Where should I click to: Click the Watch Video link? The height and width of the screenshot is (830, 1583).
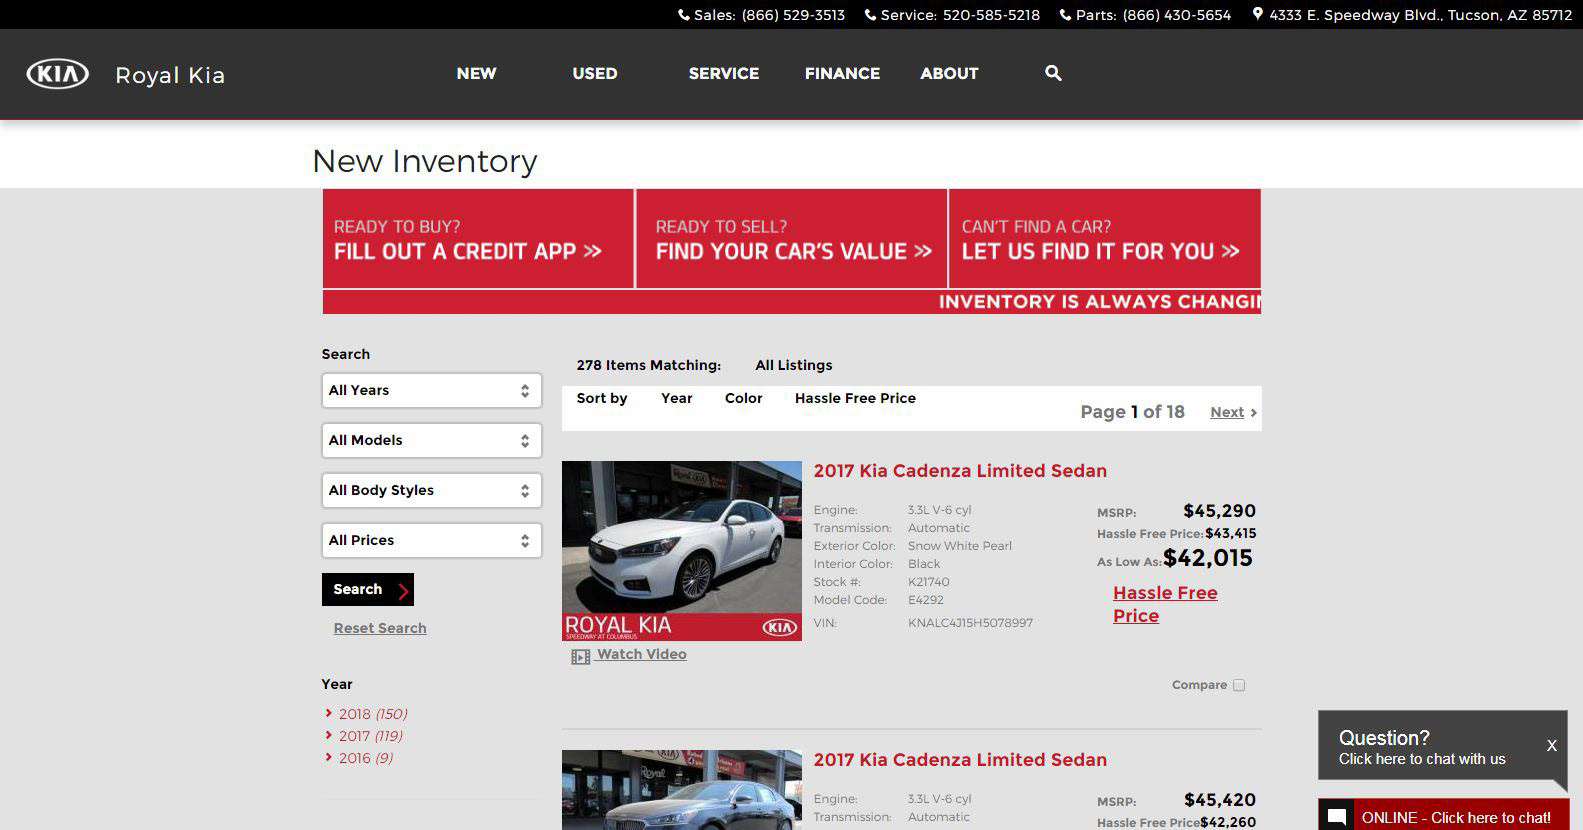(641, 654)
